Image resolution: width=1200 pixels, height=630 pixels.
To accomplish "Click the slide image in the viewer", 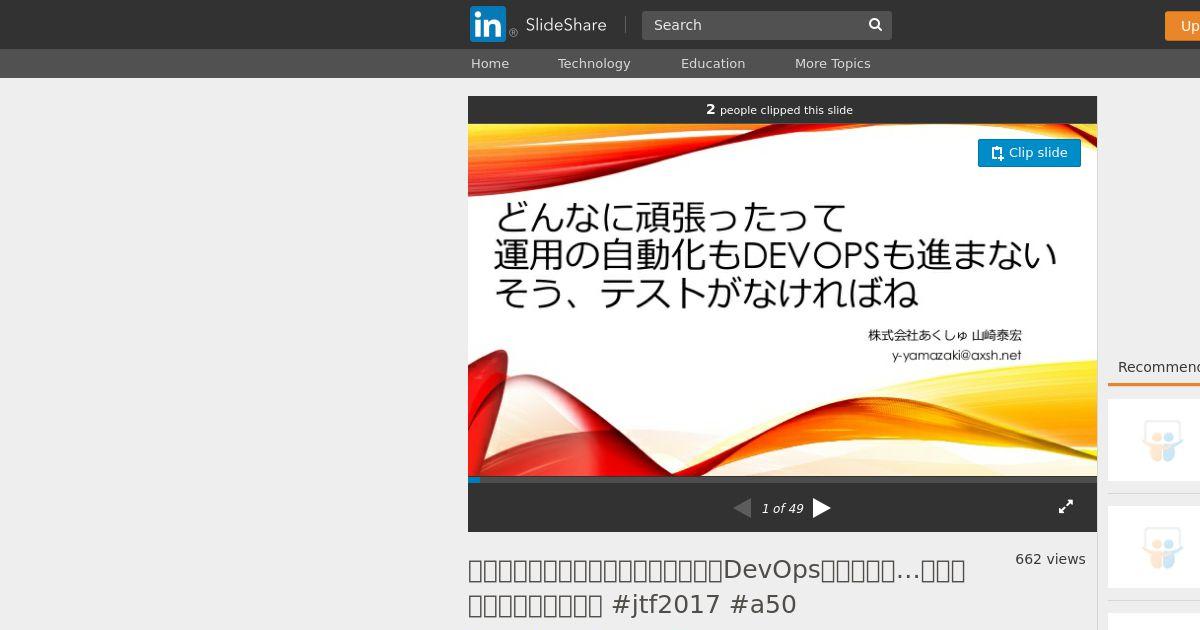I will point(782,300).
